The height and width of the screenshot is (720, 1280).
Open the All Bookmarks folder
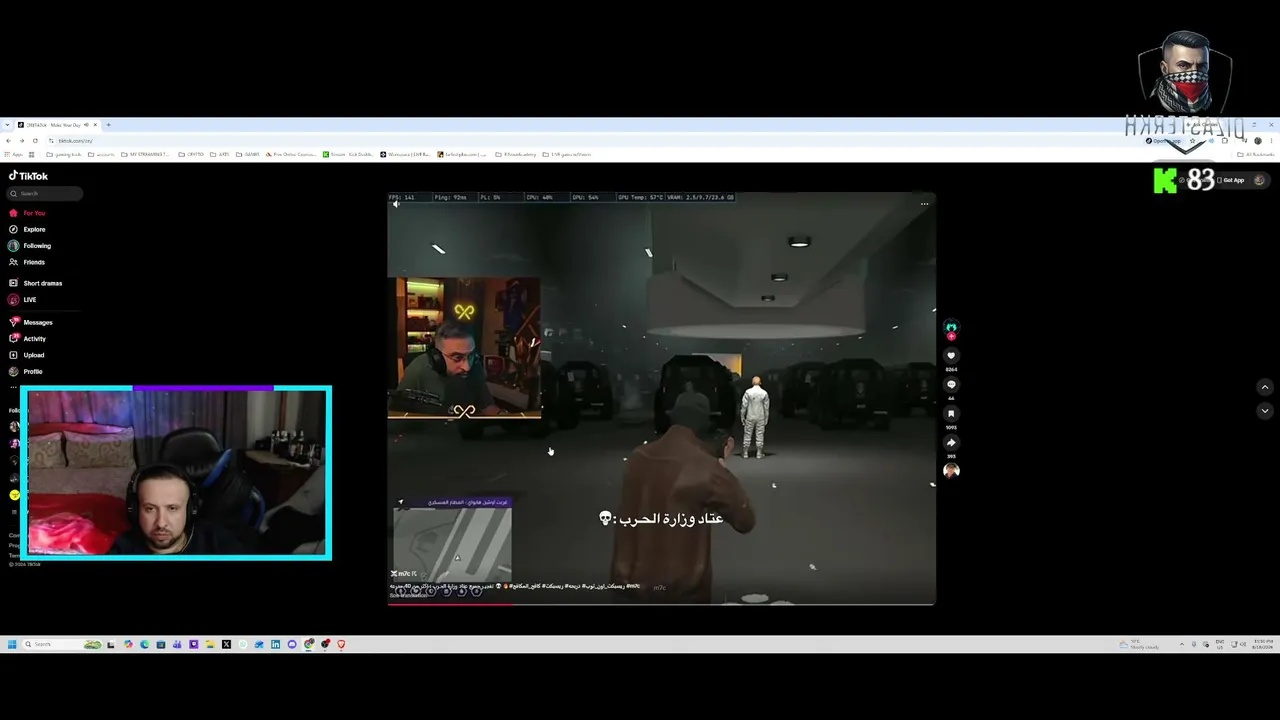(x=1256, y=154)
